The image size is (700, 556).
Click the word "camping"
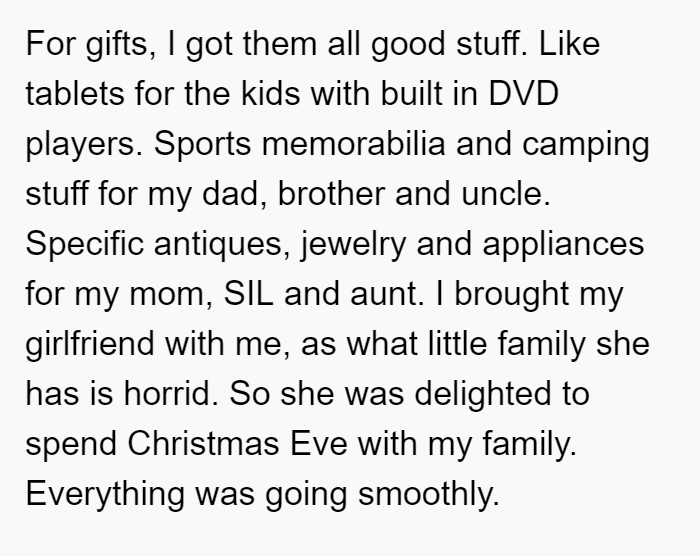[x=585, y=146]
